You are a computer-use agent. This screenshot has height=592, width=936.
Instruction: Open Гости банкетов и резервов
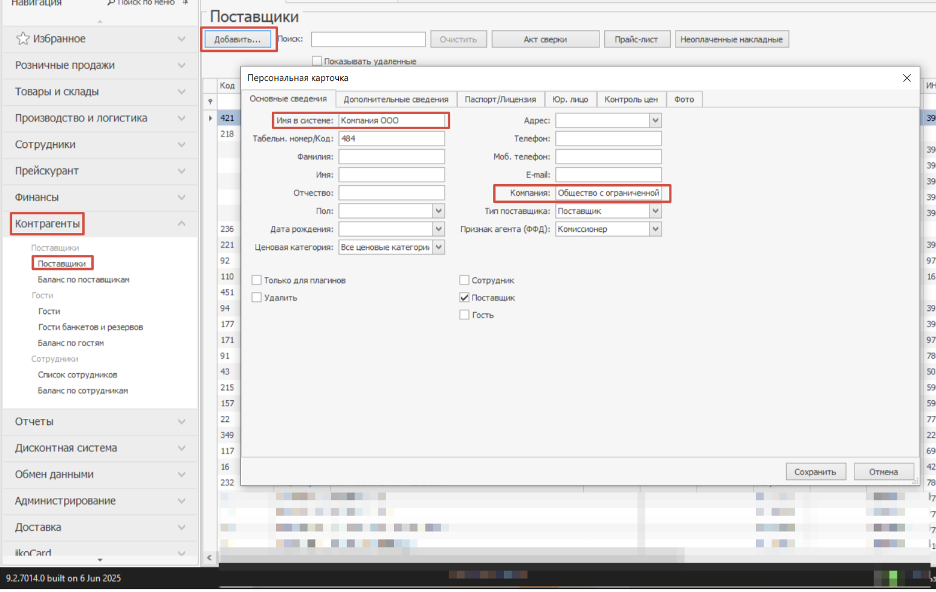tap(90, 327)
